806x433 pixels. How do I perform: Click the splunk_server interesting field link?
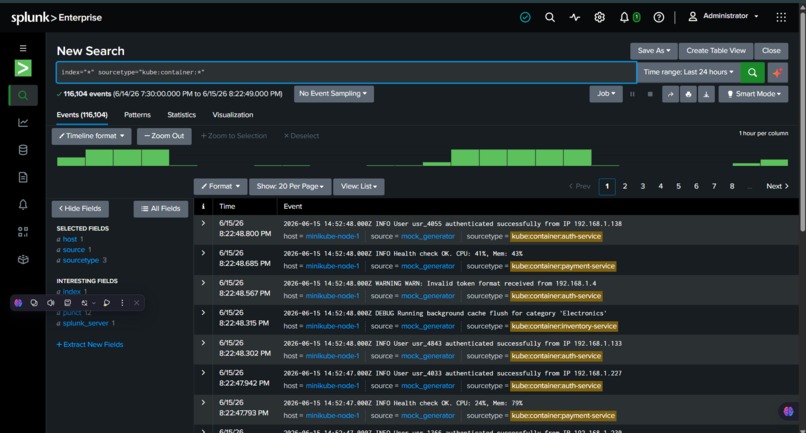click(85, 323)
